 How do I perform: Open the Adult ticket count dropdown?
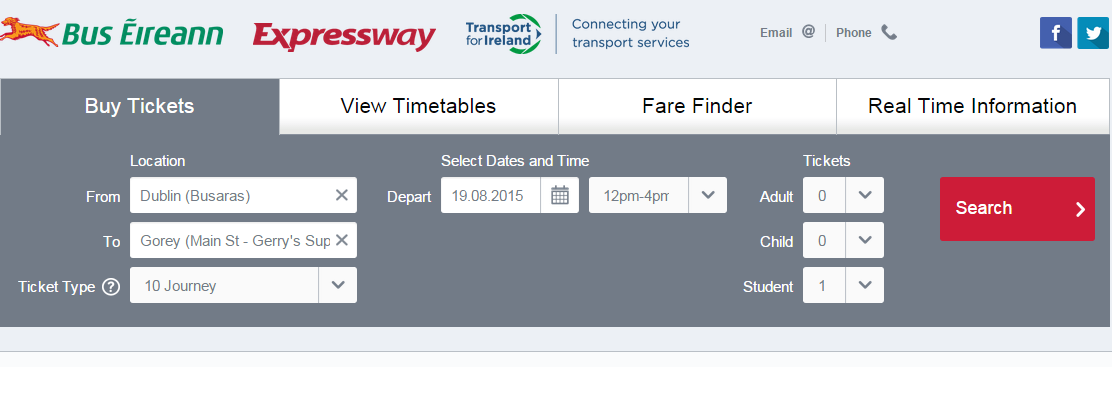(x=865, y=195)
